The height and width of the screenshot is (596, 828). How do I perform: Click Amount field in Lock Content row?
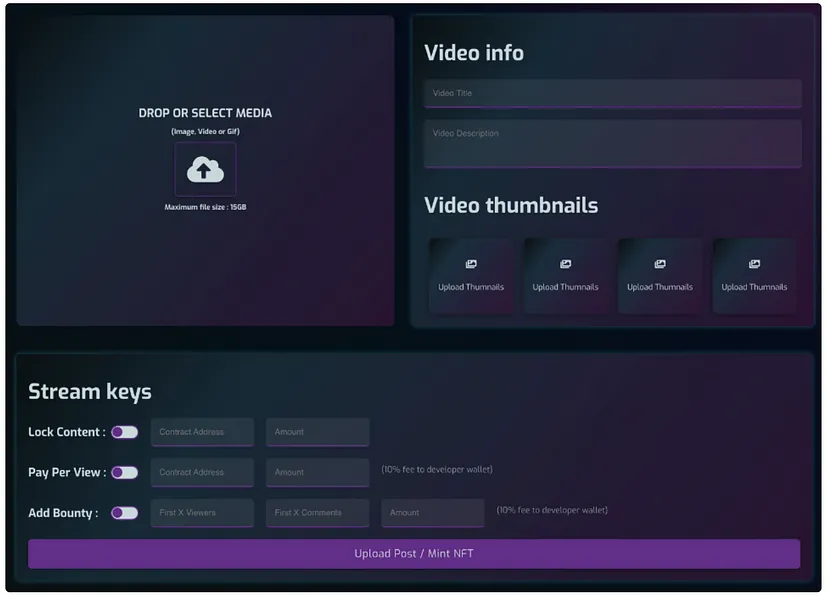[x=317, y=432]
